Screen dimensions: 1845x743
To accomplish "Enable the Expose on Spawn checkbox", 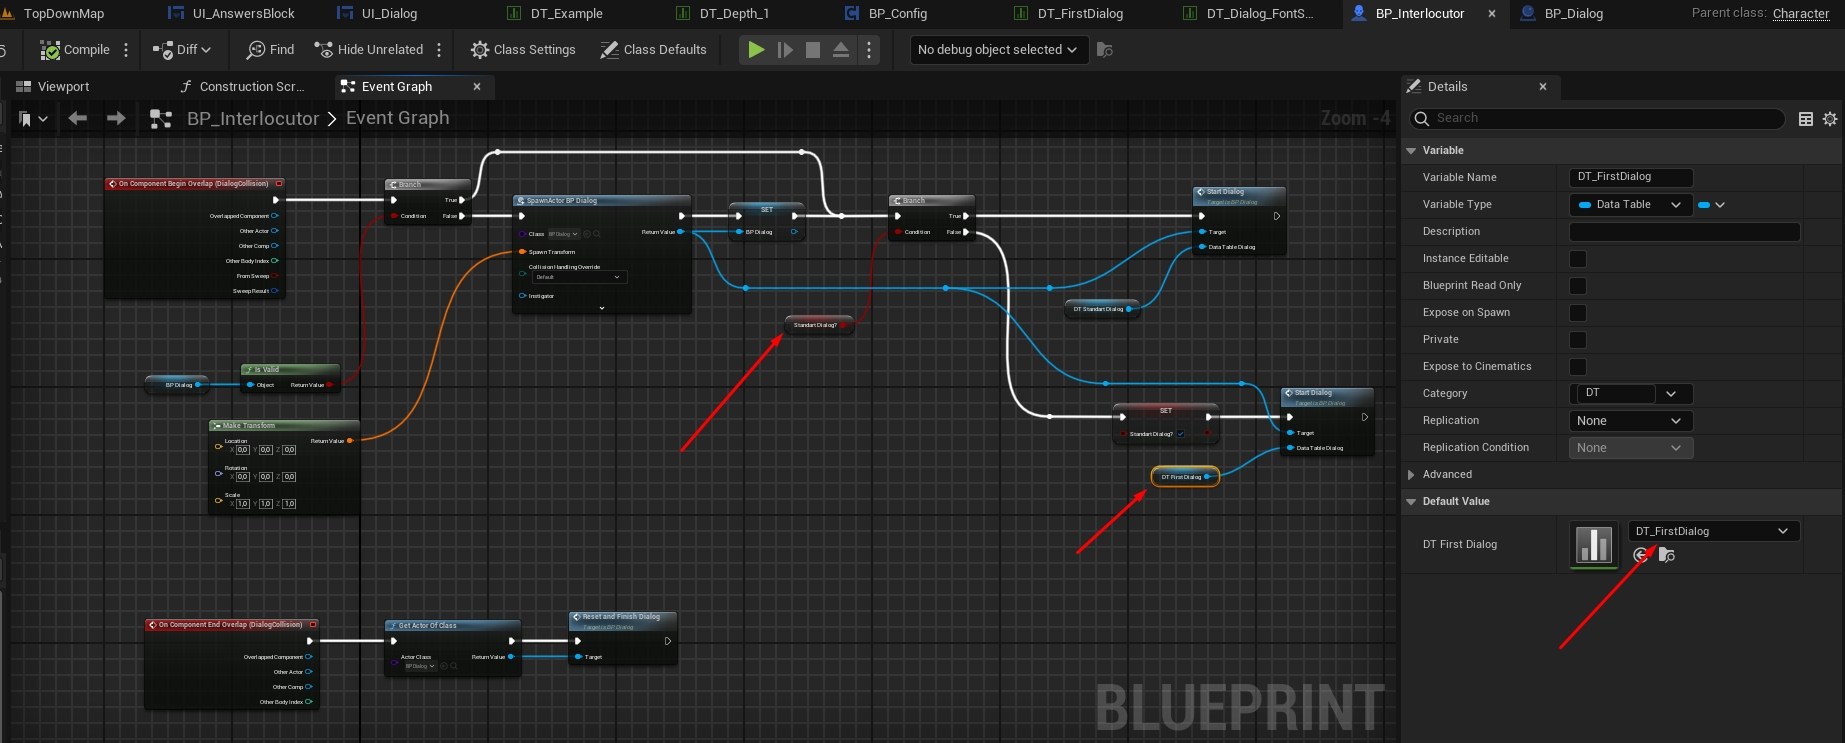I will (x=1578, y=313).
